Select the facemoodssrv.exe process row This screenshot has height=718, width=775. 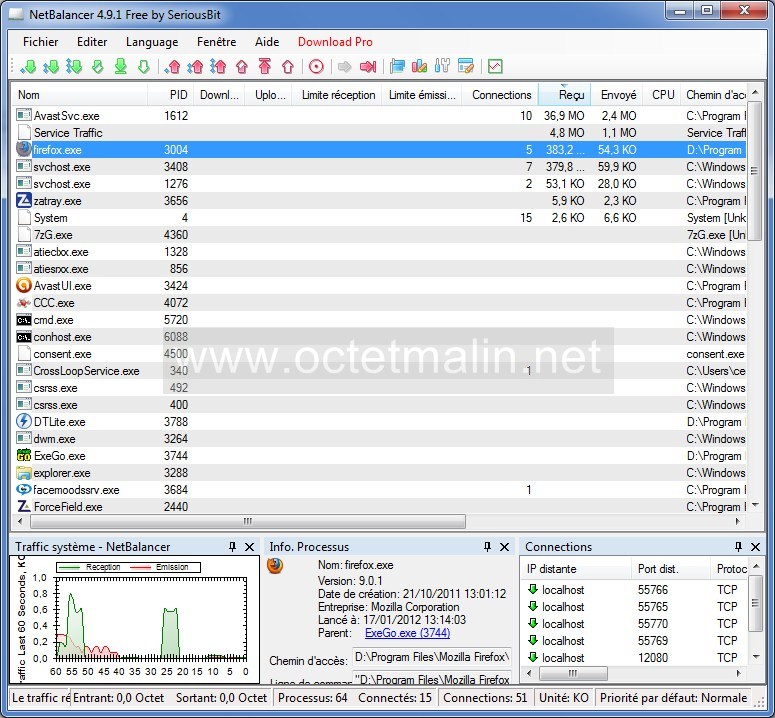379,490
